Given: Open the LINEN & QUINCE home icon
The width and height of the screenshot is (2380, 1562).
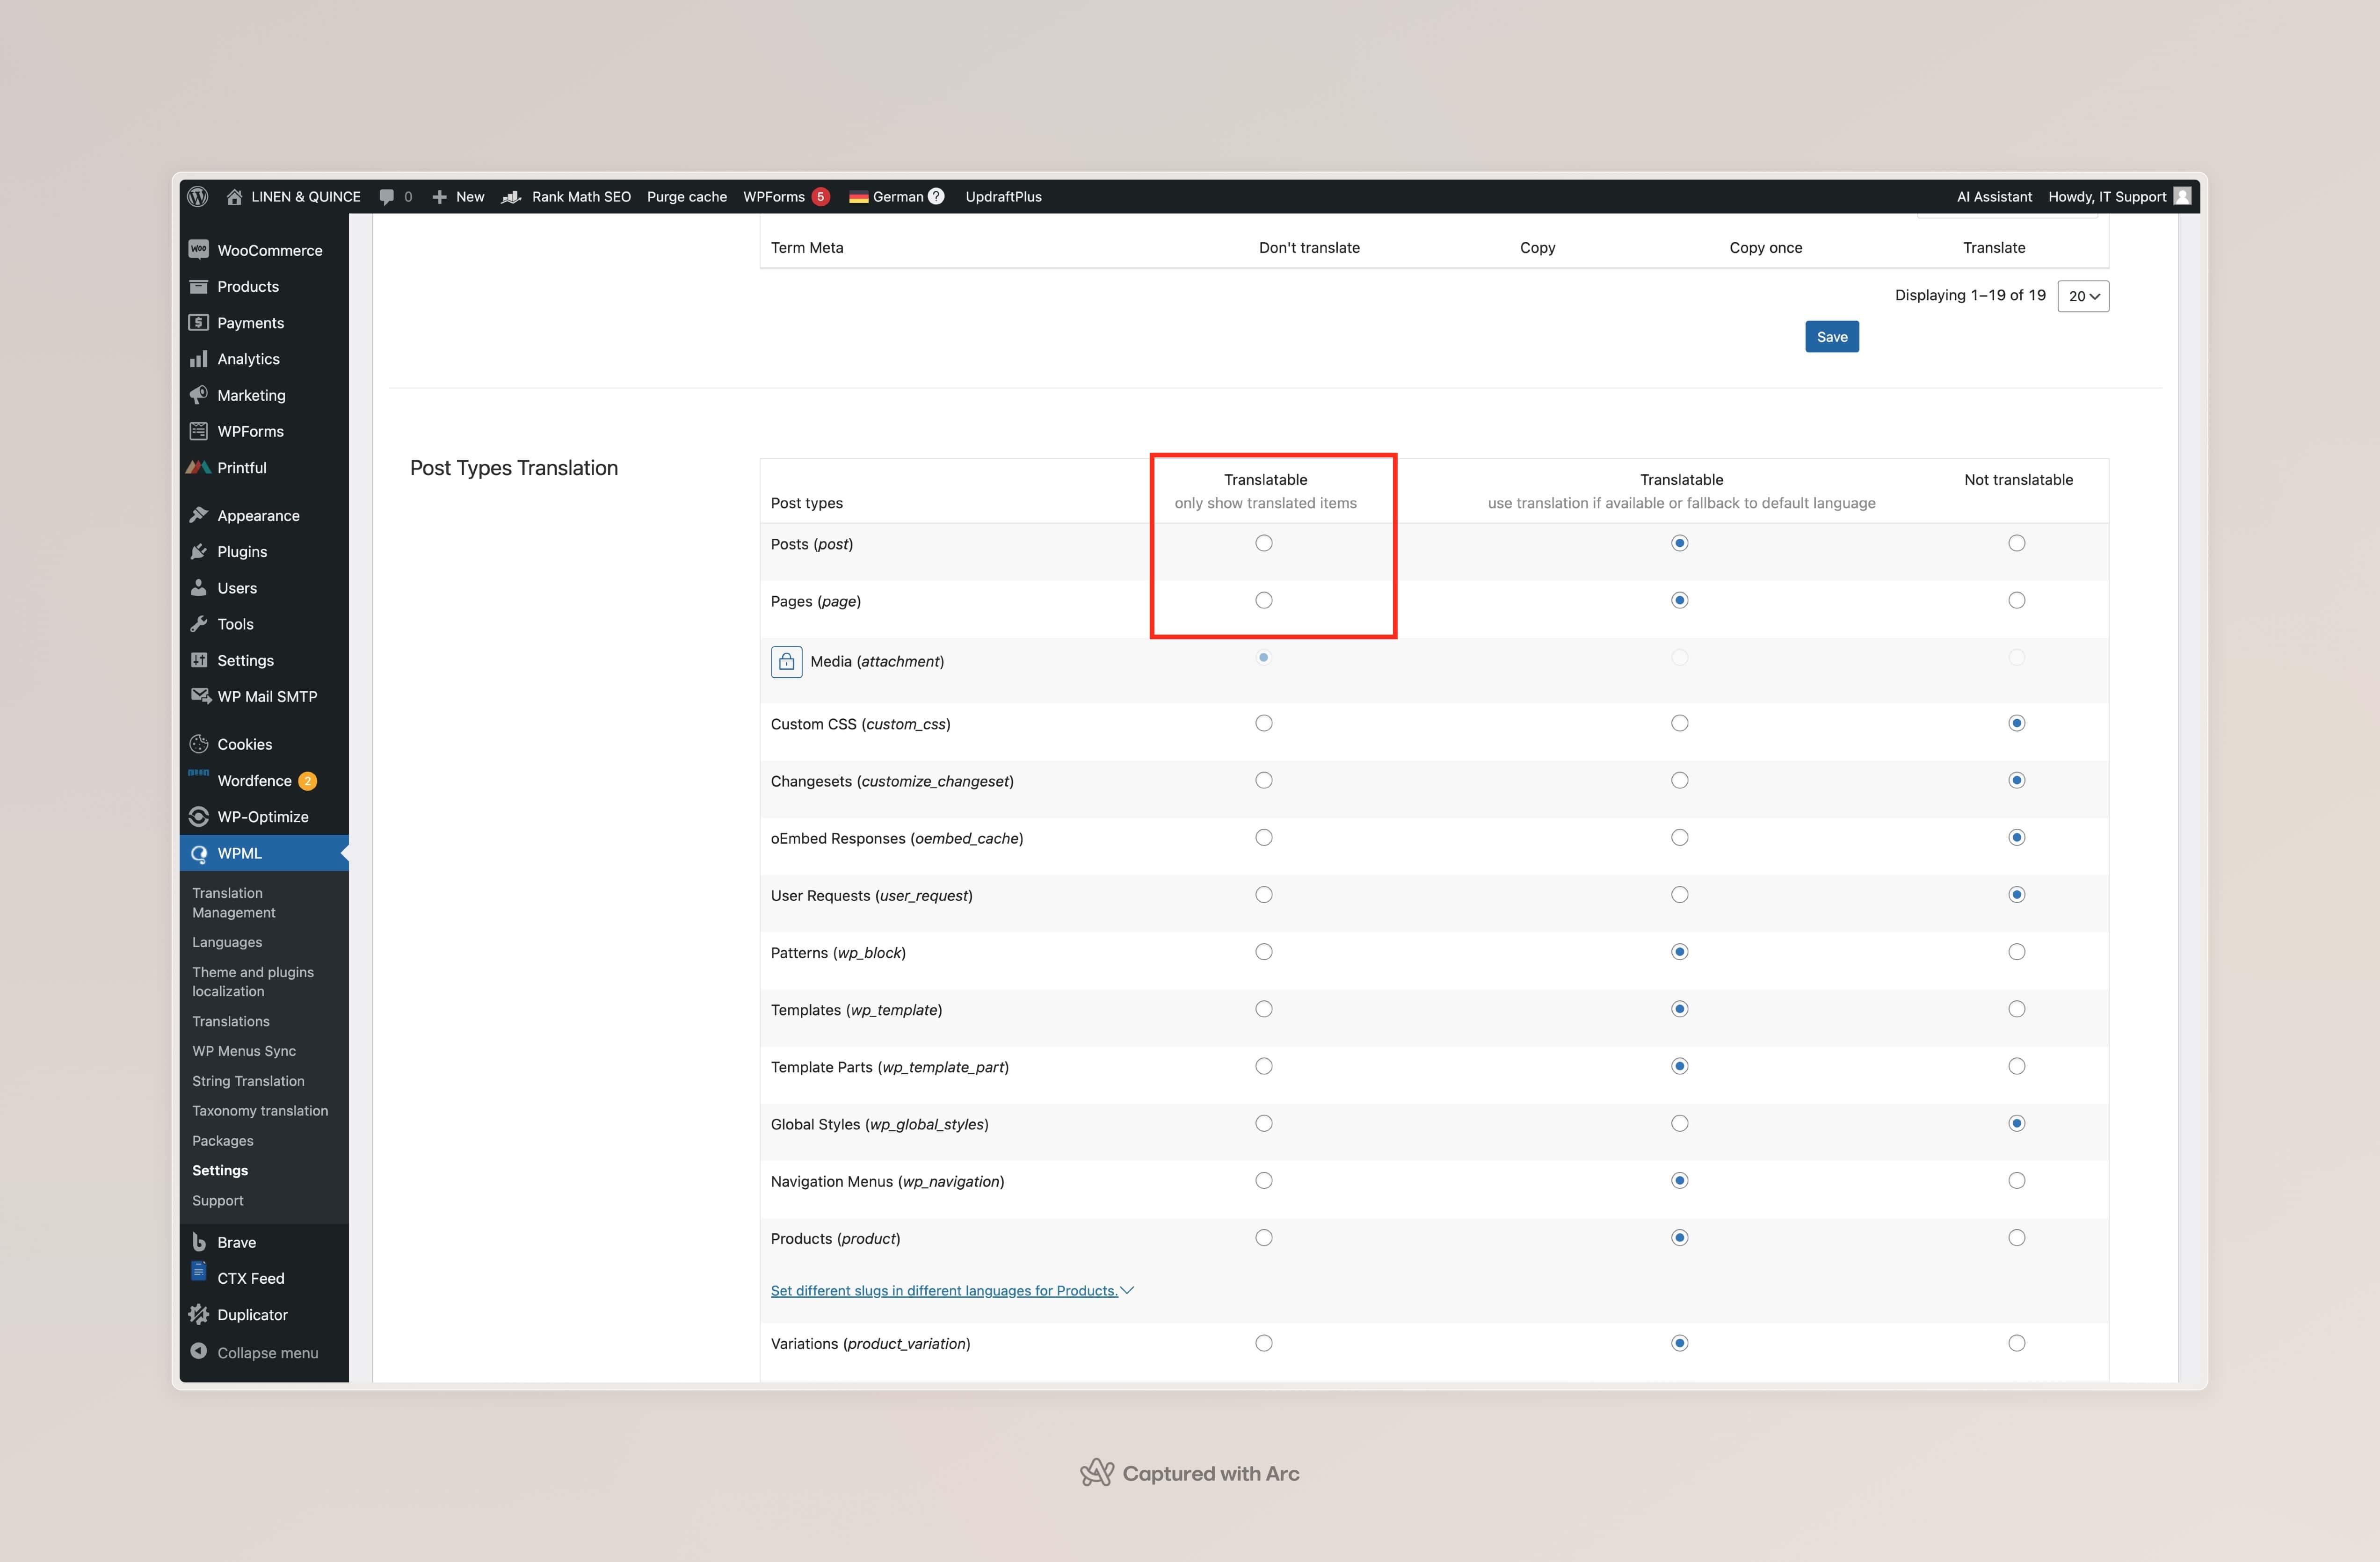Looking at the screenshot, I should point(234,196).
